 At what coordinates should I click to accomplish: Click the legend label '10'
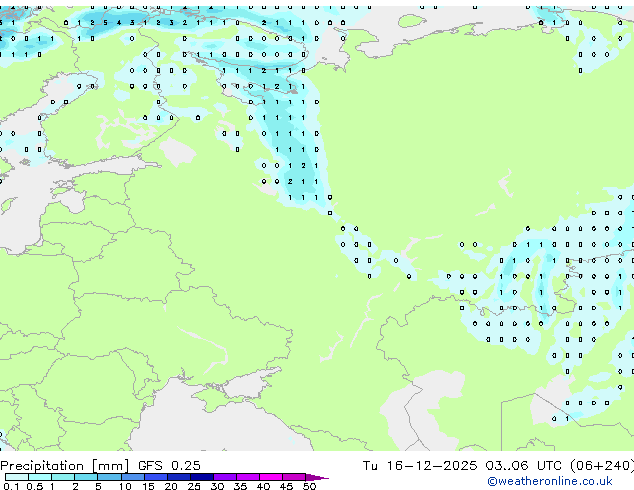tap(125, 486)
